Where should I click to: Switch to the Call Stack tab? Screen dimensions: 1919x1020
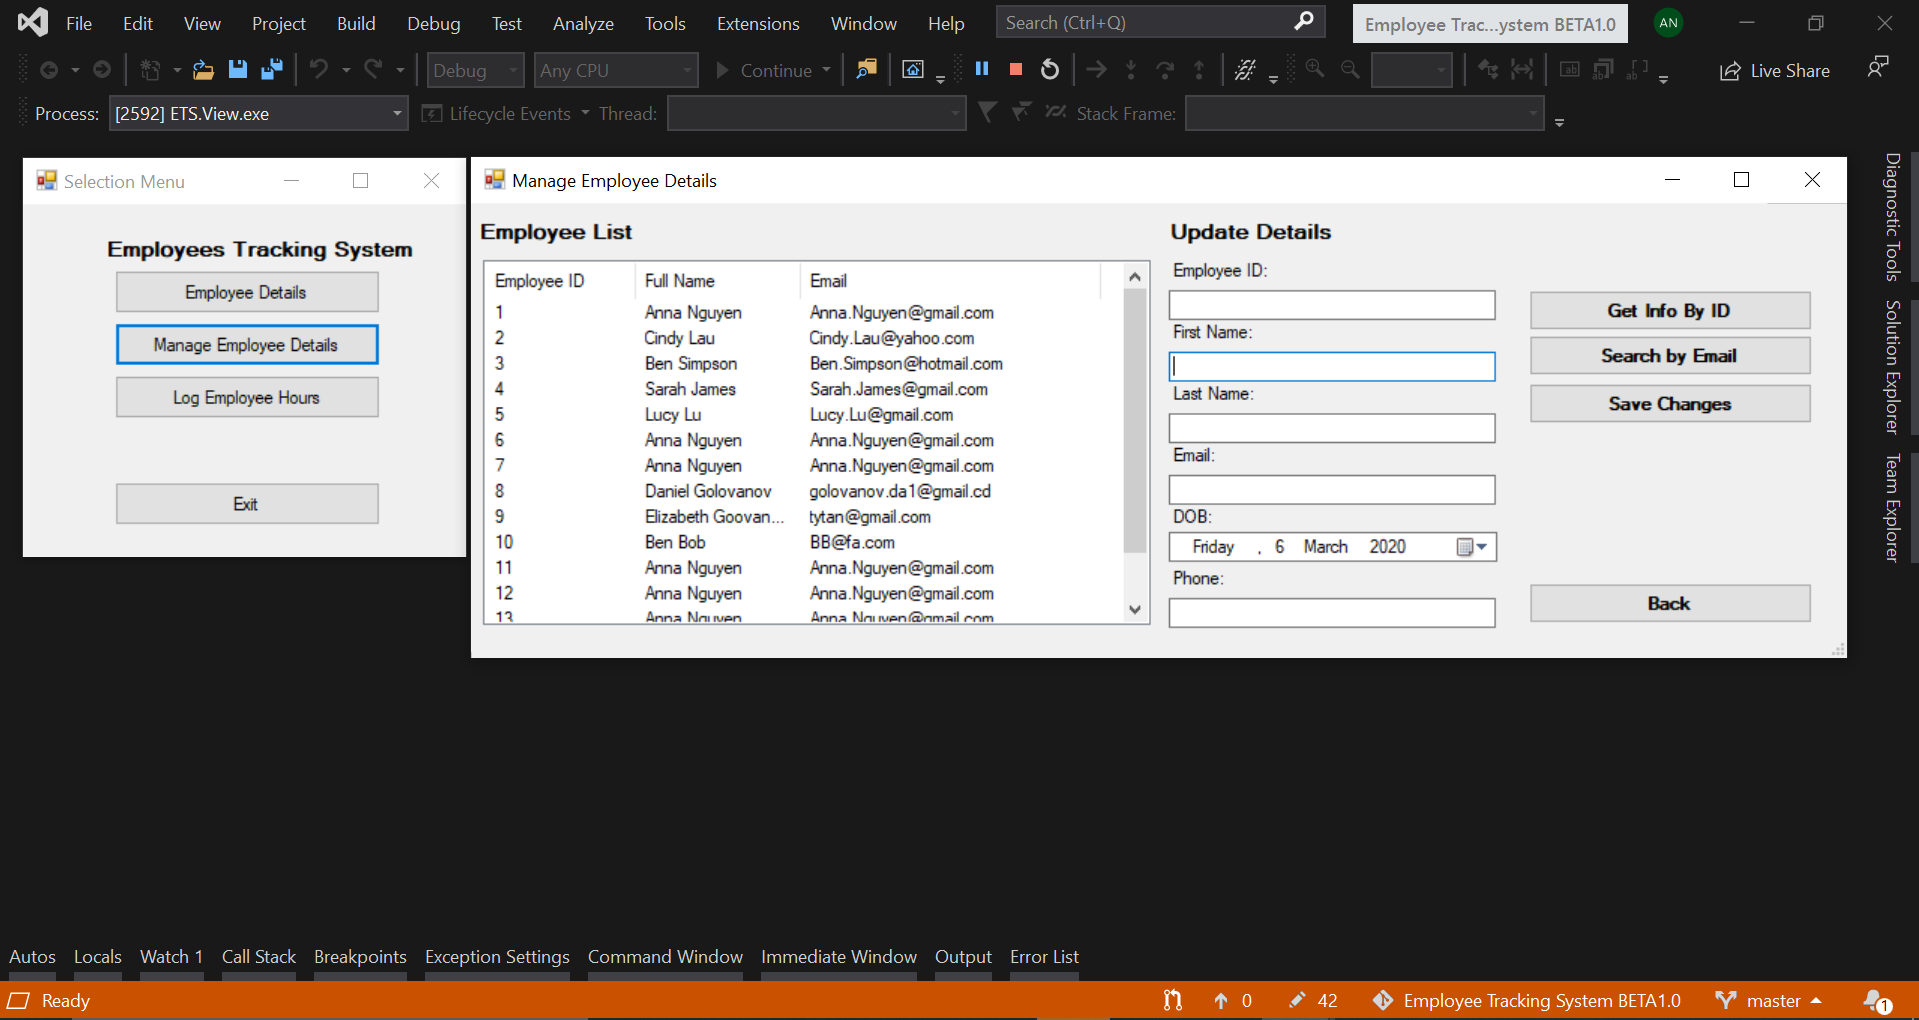tap(258, 956)
